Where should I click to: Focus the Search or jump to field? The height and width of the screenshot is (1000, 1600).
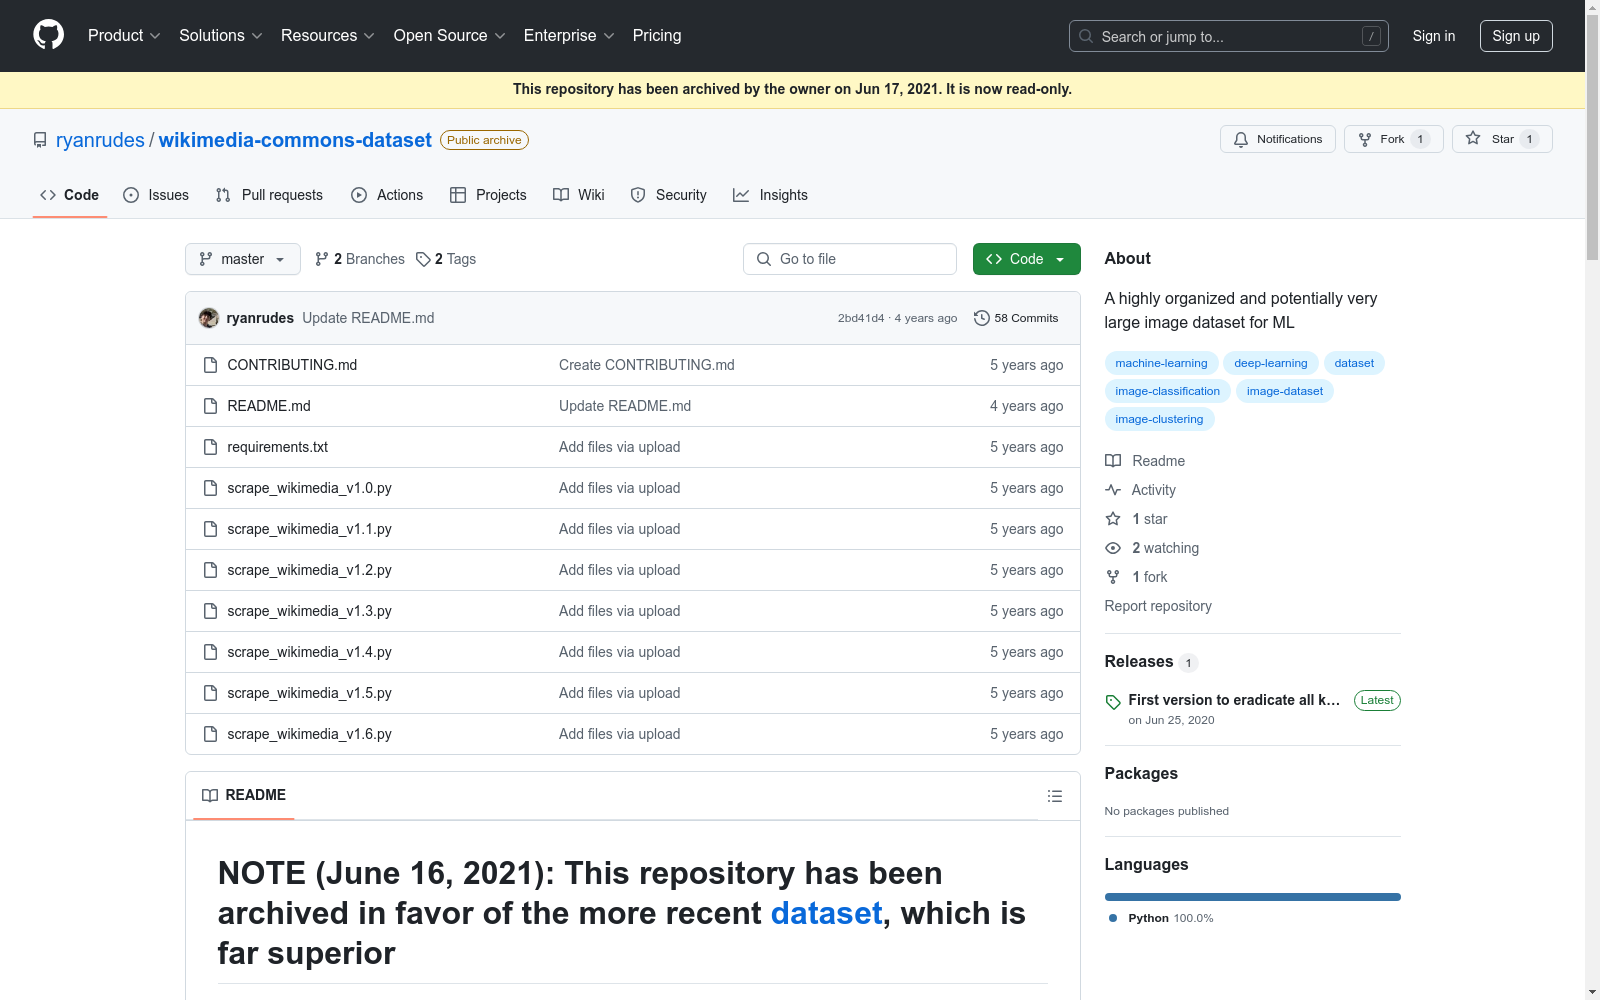[x=1229, y=36]
